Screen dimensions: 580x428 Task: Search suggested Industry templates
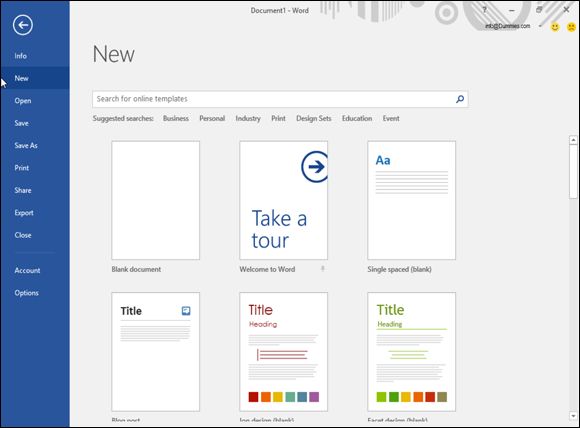pos(248,118)
